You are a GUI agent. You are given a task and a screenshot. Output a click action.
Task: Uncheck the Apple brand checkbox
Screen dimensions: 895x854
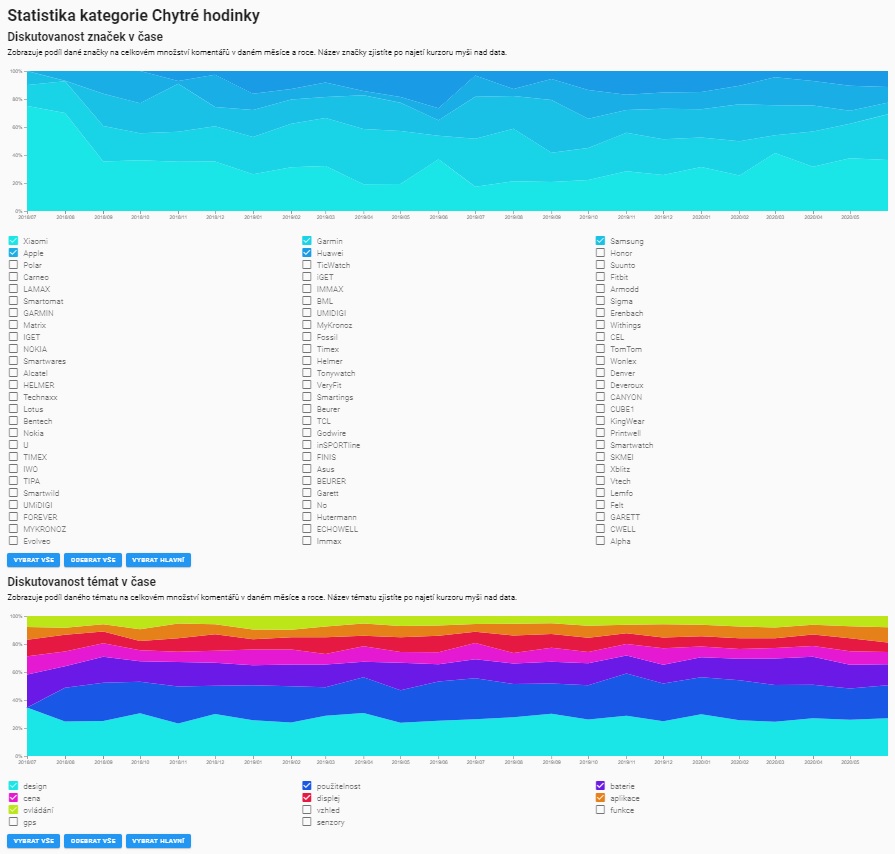[x=14, y=253]
